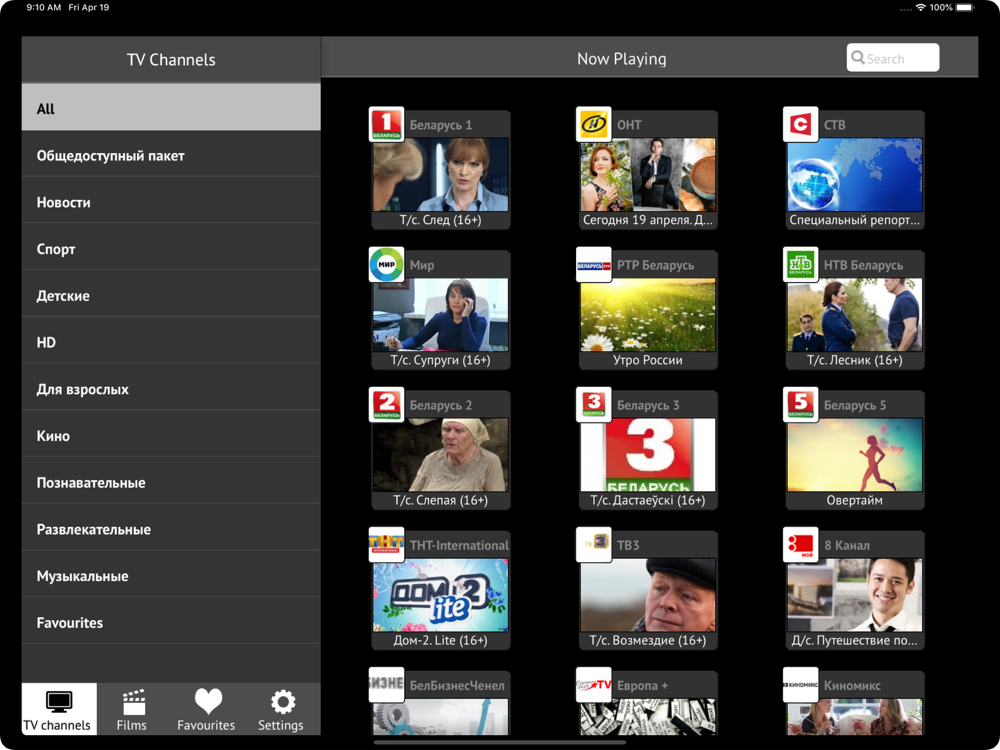Choose the HD category
The image size is (1000, 750).
point(171,342)
